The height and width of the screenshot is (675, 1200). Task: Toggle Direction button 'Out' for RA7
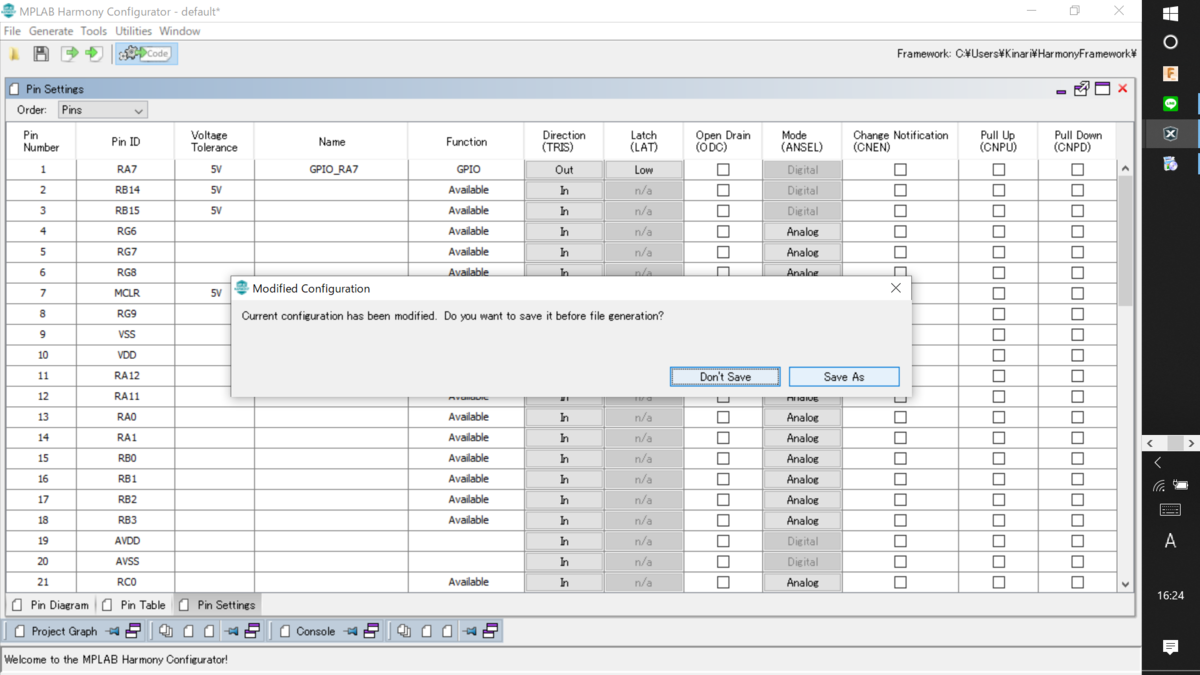point(564,170)
